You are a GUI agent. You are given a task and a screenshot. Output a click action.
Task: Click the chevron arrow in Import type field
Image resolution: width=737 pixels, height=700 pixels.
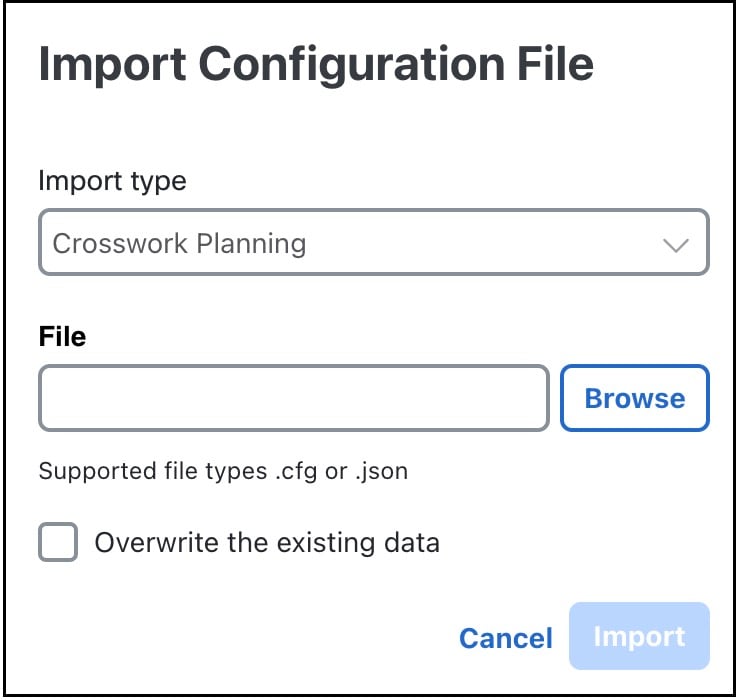[x=675, y=244]
